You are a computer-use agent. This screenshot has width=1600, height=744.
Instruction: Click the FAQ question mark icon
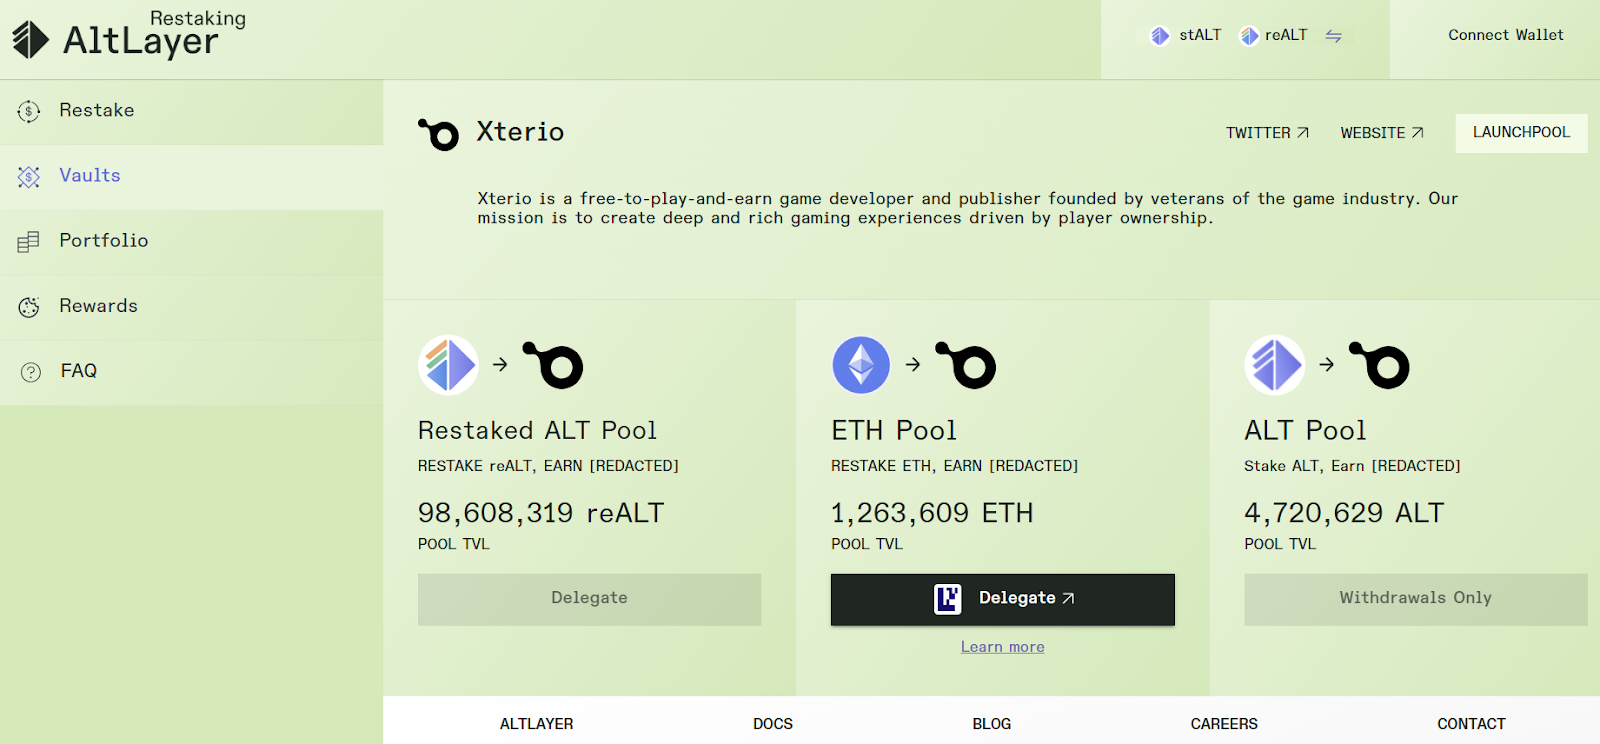click(31, 372)
